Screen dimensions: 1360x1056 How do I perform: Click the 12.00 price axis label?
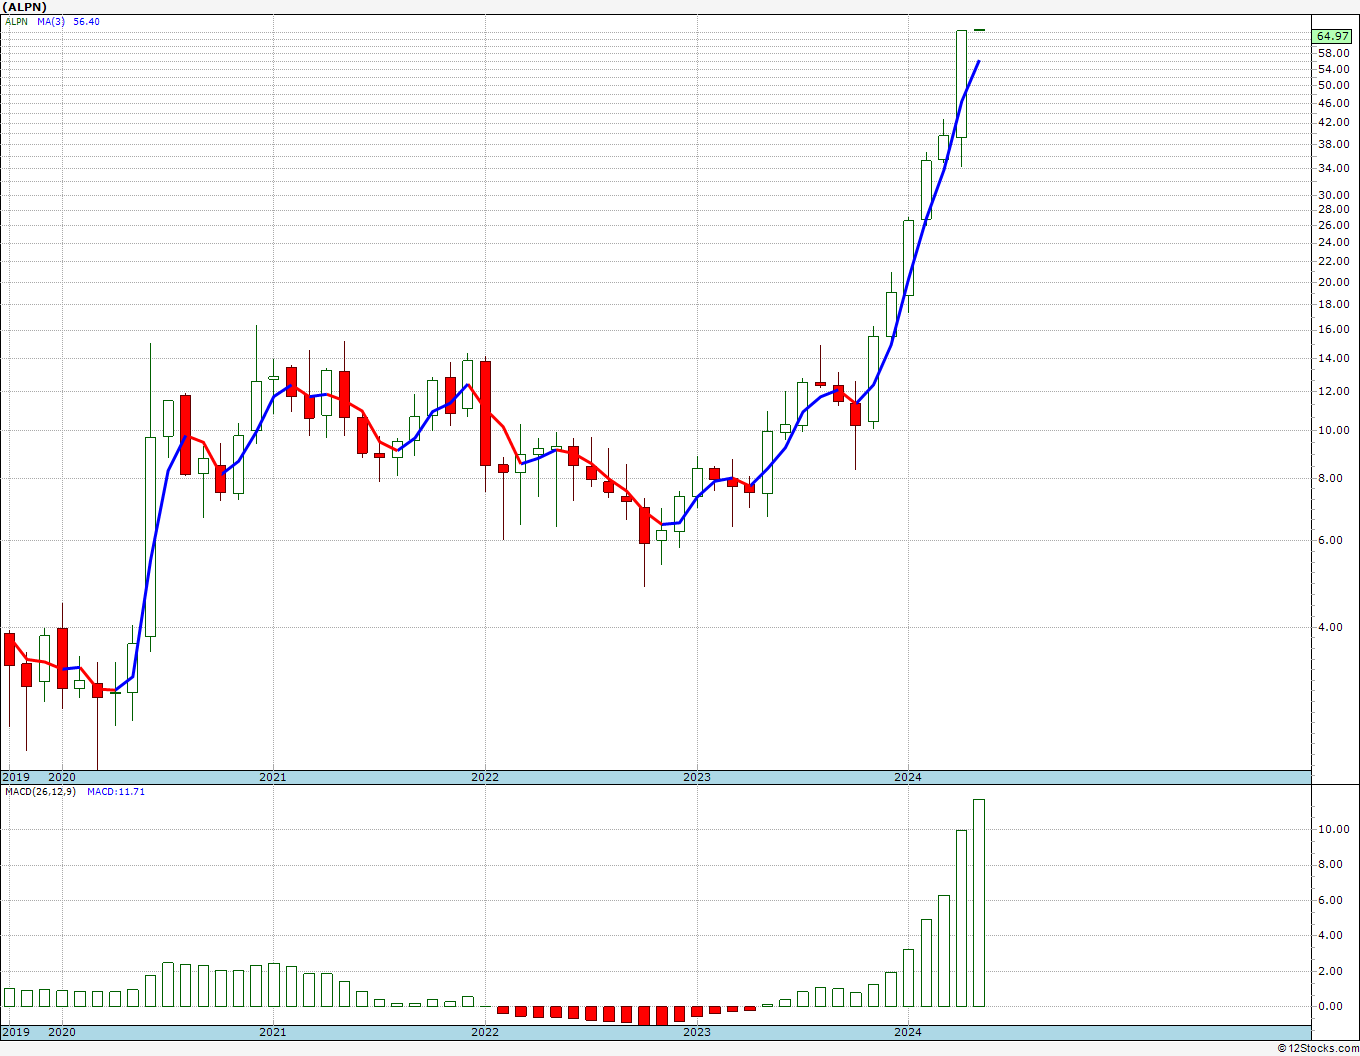pos(1334,391)
